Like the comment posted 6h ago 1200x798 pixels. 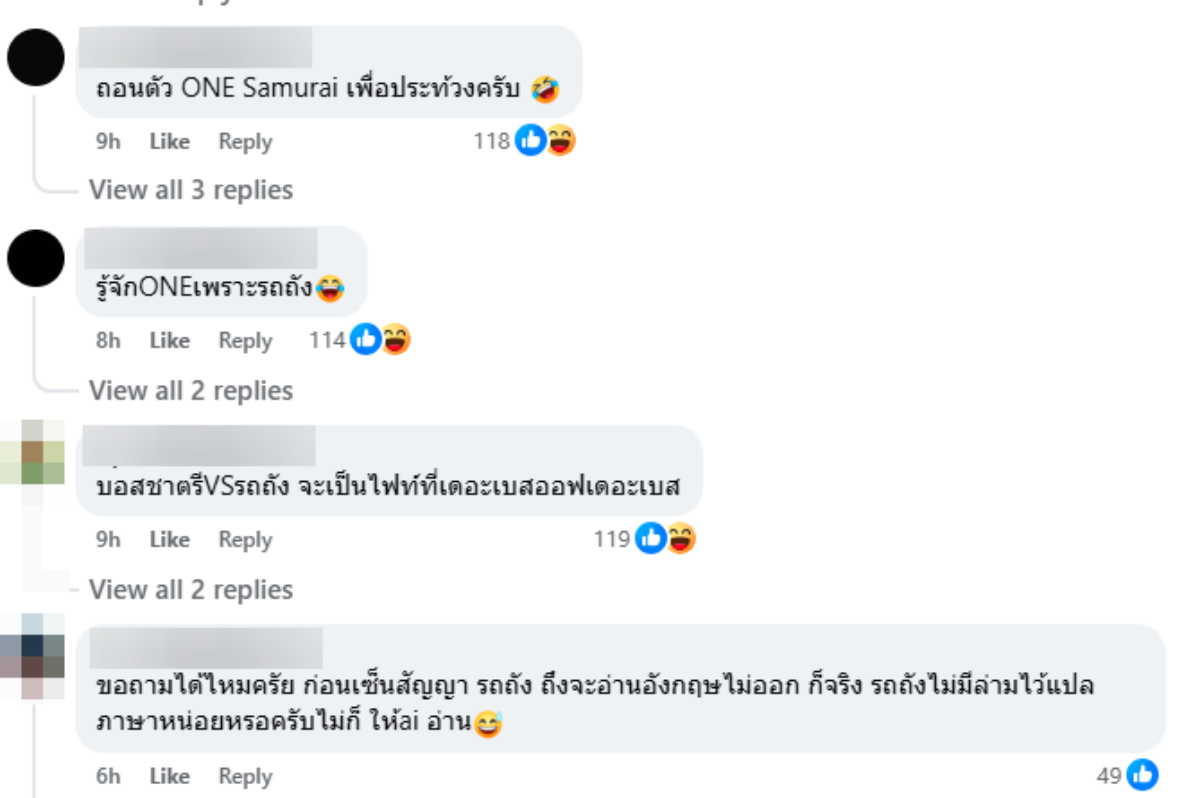tap(169, 776)
